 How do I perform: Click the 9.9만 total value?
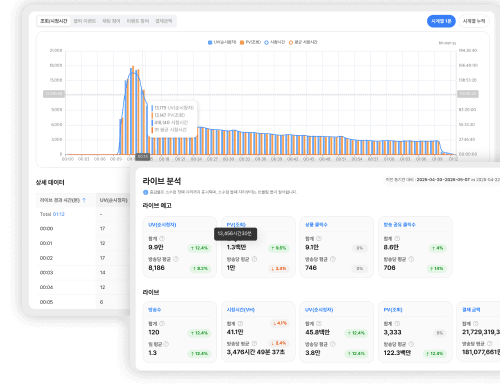(x=156, y=247)
